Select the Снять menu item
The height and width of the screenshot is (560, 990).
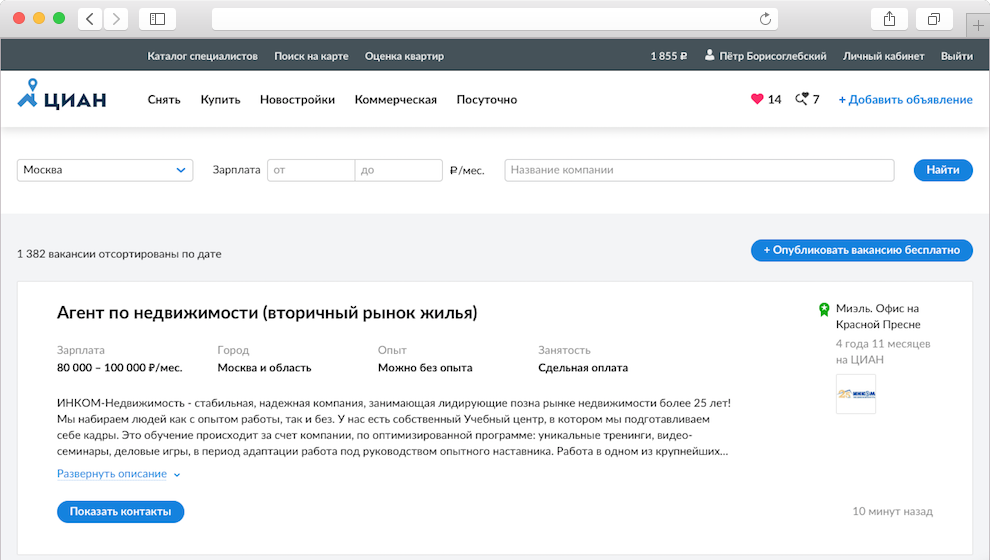tap(164, 100)
